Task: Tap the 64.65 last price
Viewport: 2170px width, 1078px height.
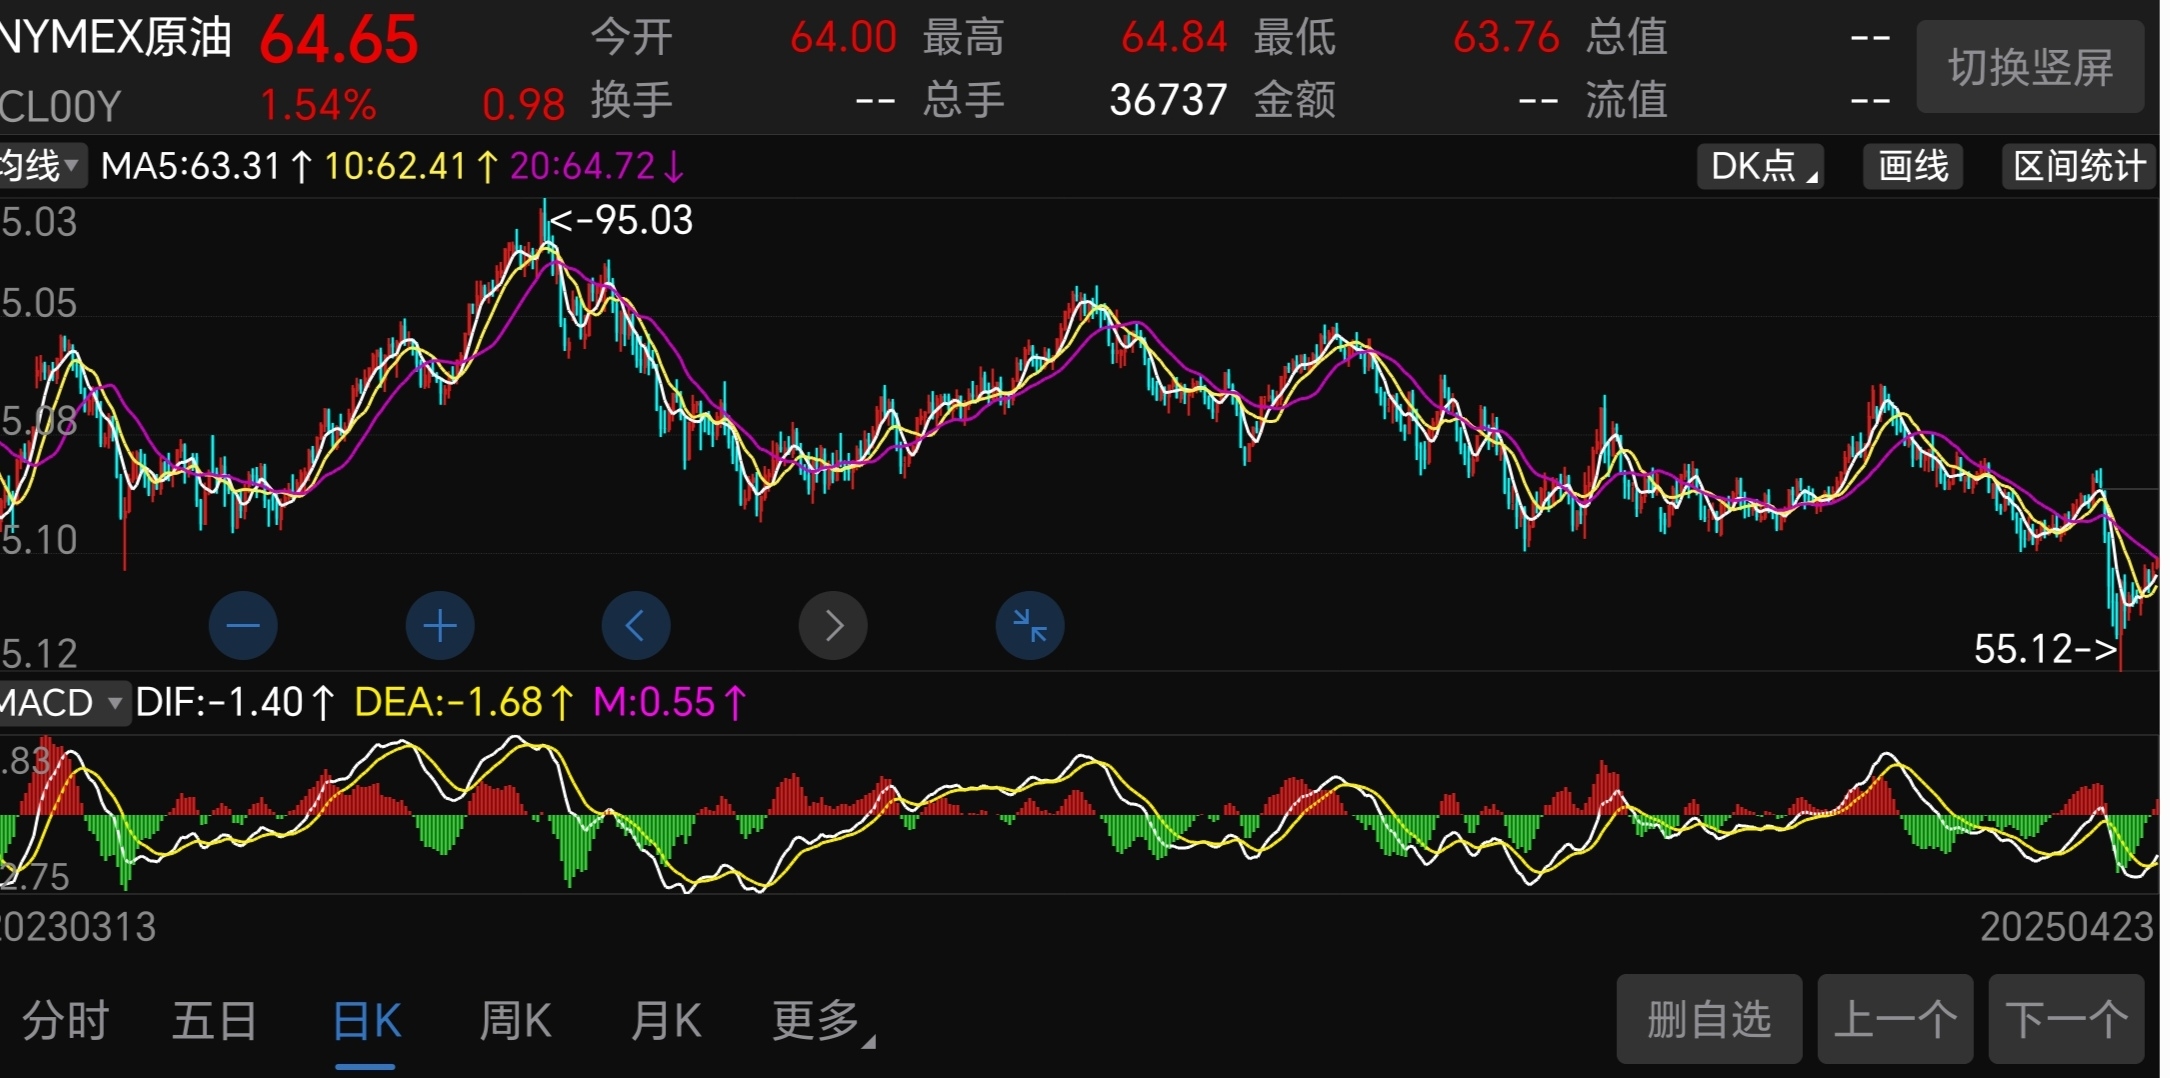Action: pyautogui.click(x=339, y=40)
